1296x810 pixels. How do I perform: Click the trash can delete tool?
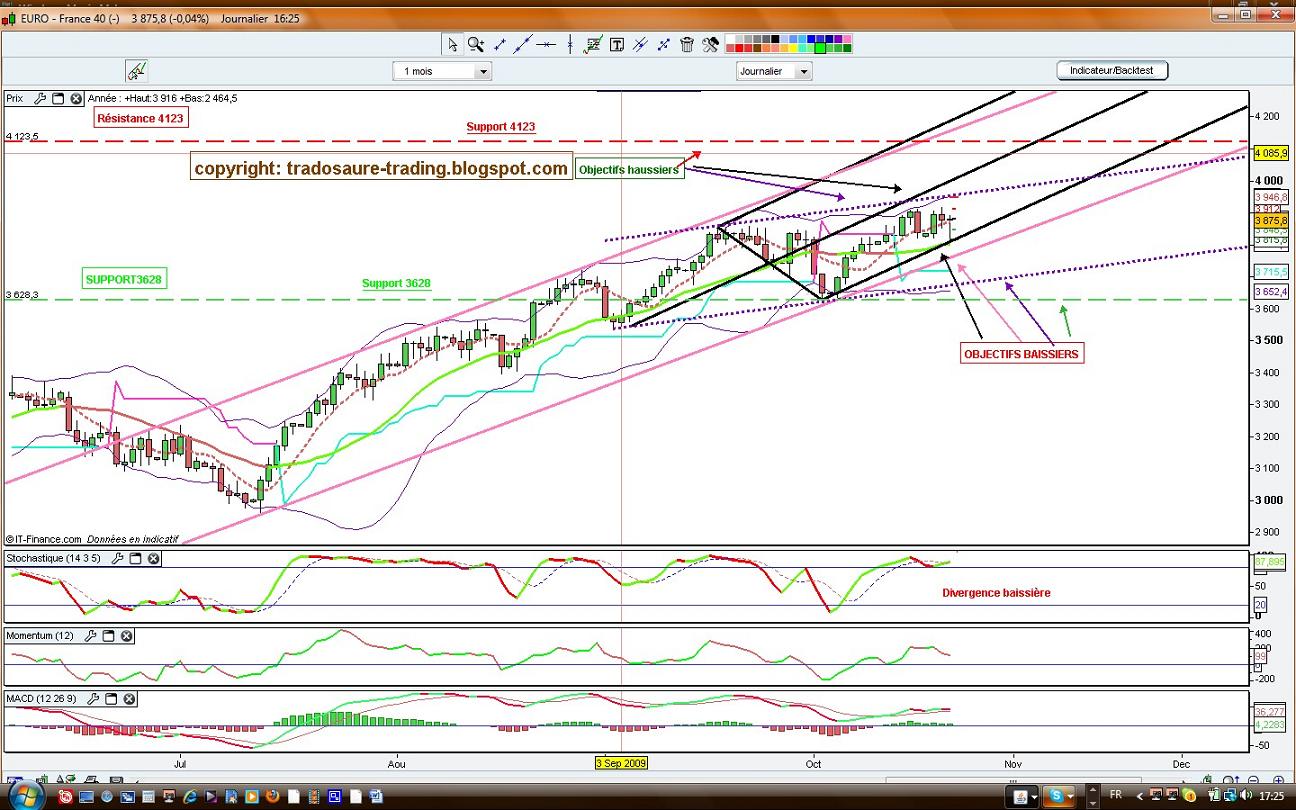[687, 44]
